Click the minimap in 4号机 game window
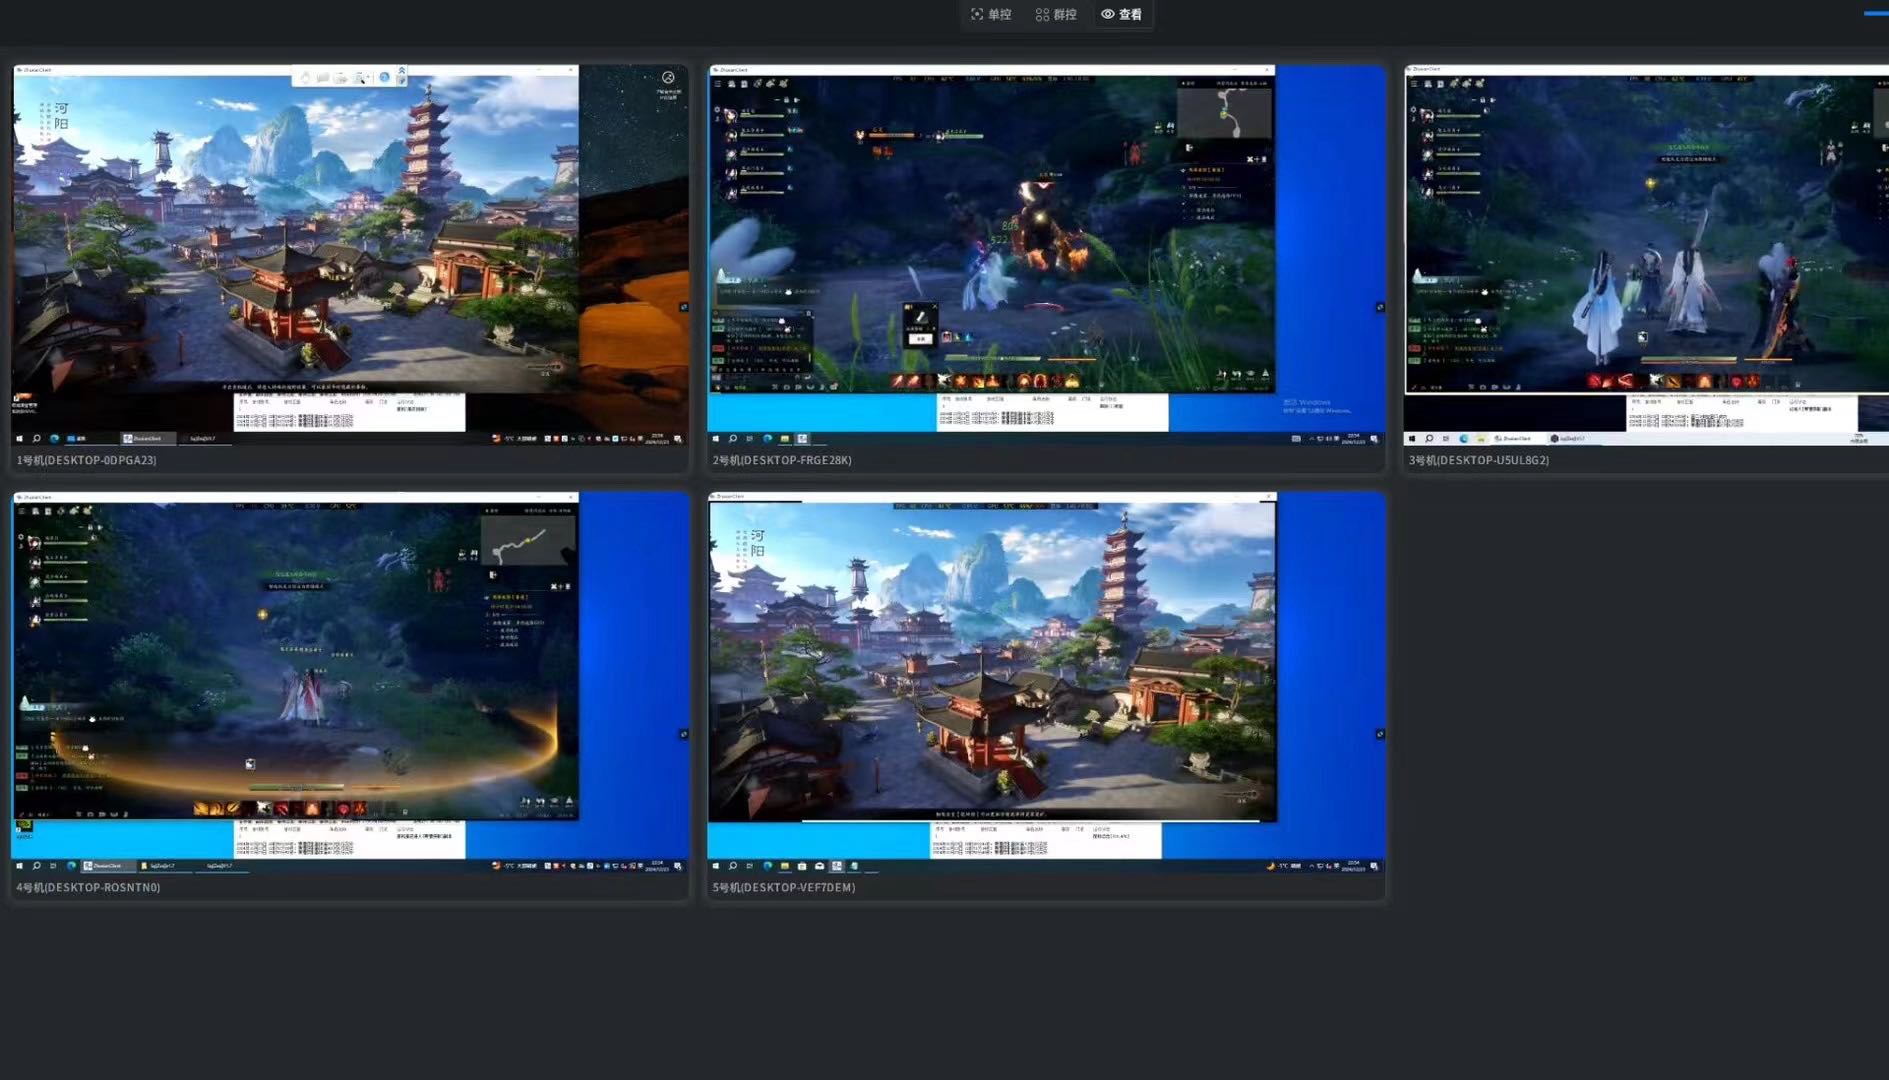 [528, 540]
